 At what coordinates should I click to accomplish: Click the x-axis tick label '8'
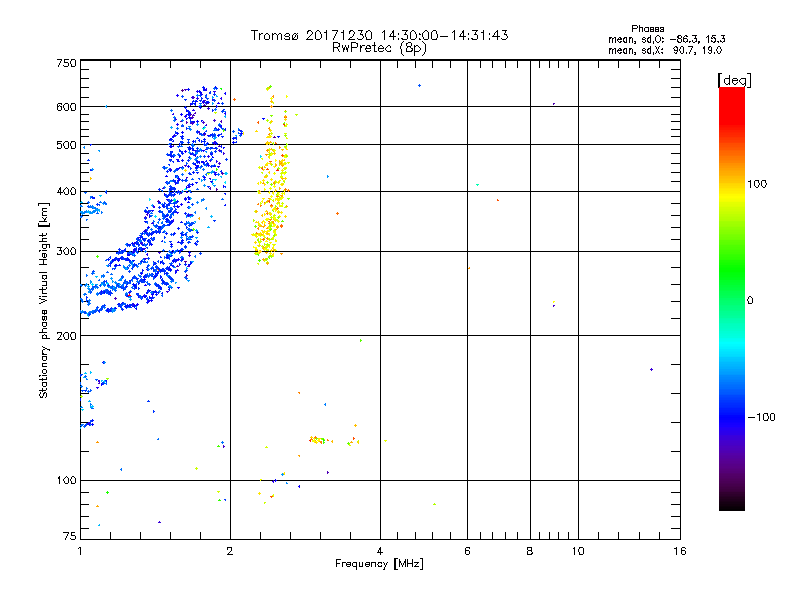coord(530,551)
